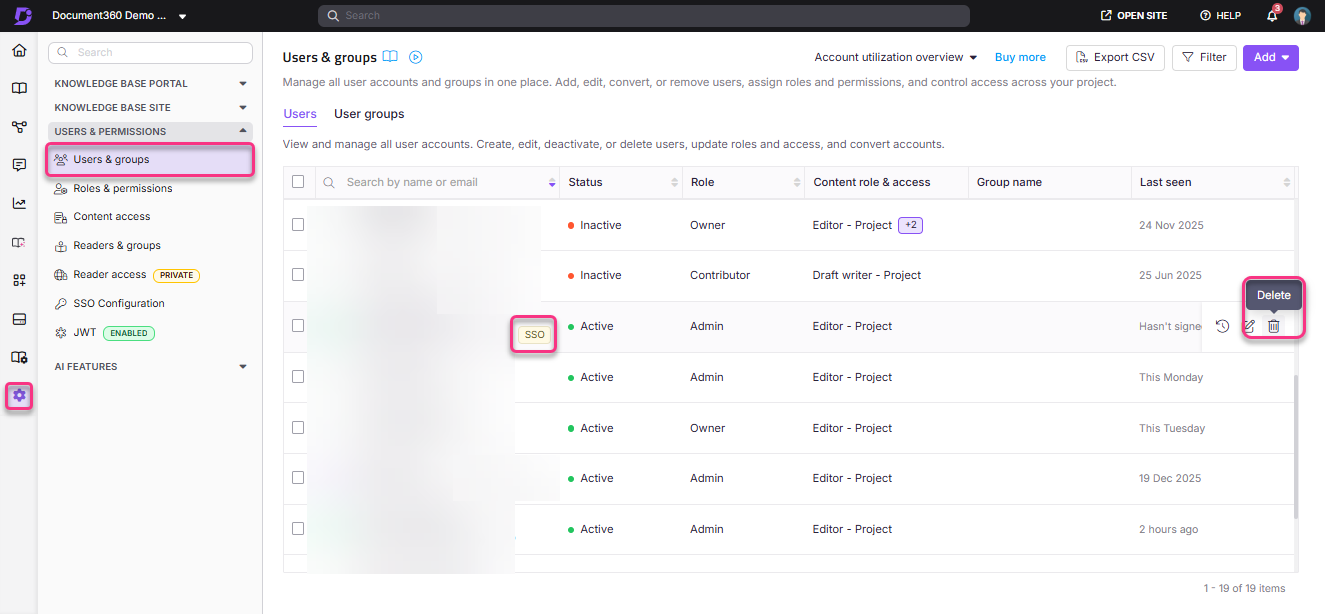Check the first Inactive Owner row's checkbox
The image size is (1325, 615).
pos(296,225)
